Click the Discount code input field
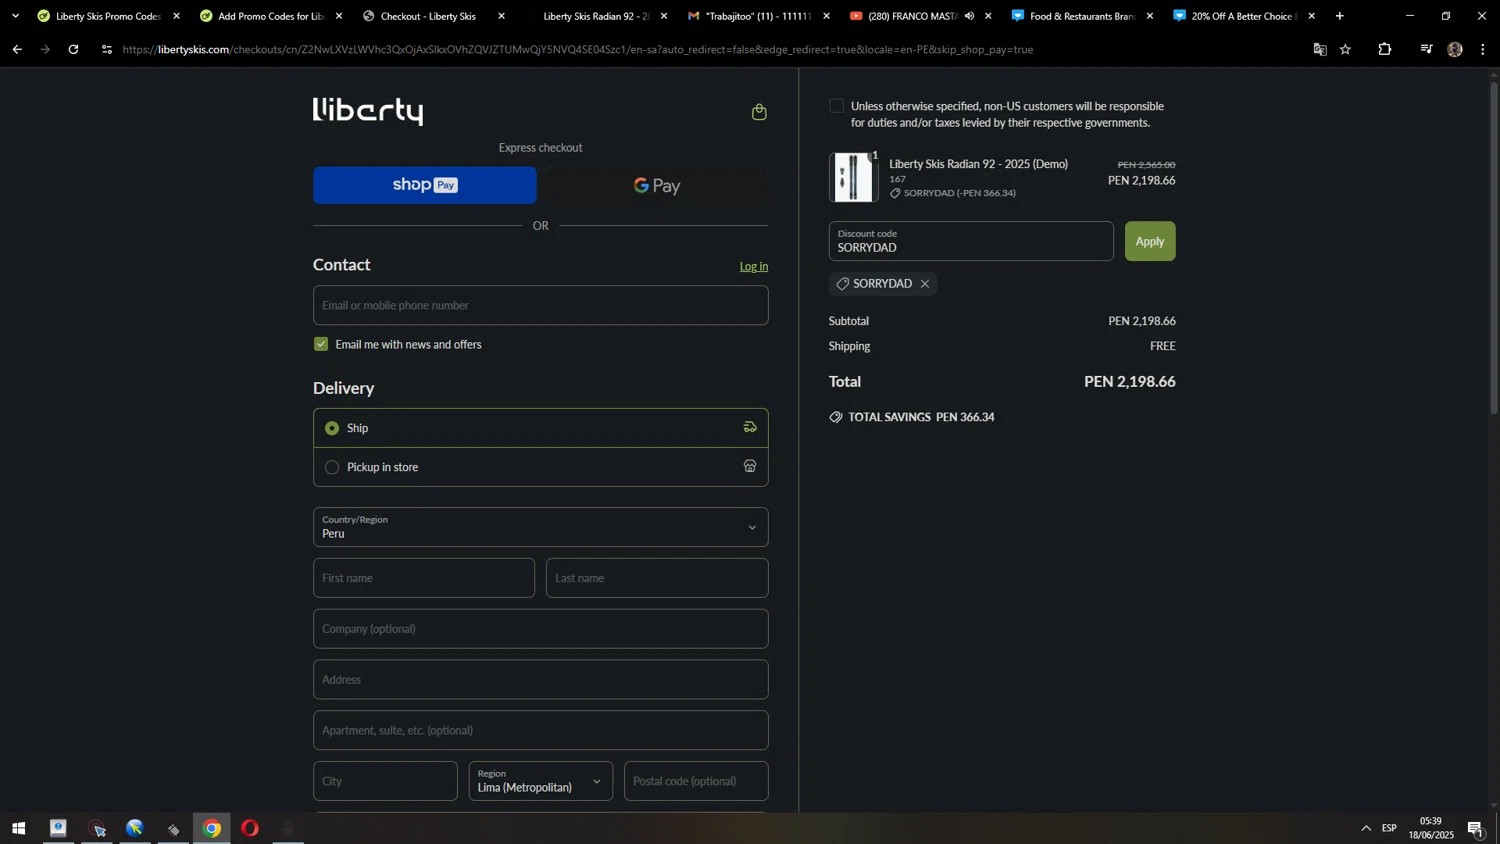This screenshot has width=1500, height=844. coord(971,241)
